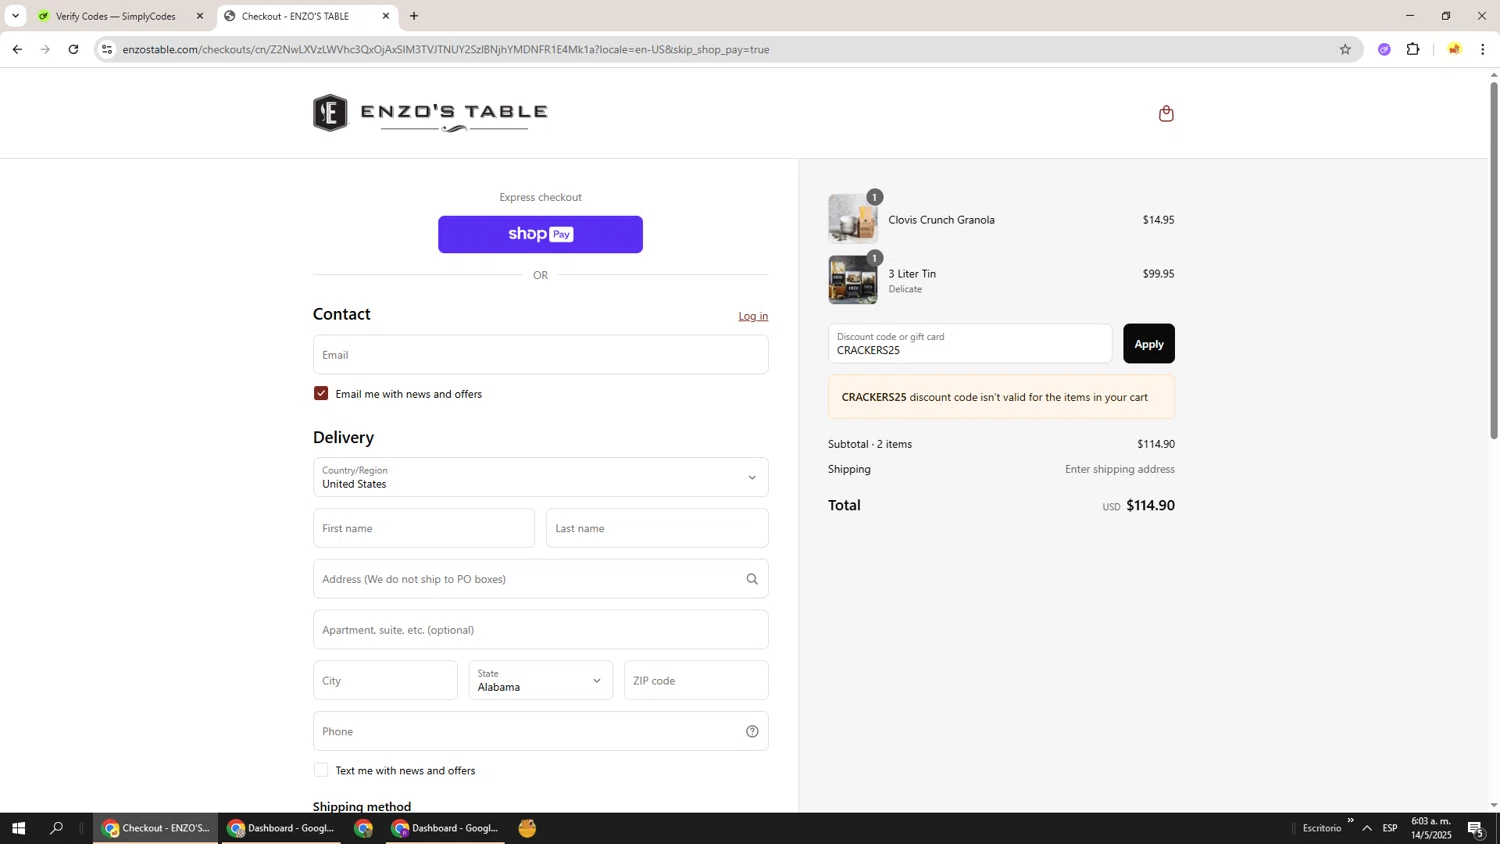This screenshot has width=1500, height=844.
Task: View site information icon in address bar
Action: pos(107,49)
